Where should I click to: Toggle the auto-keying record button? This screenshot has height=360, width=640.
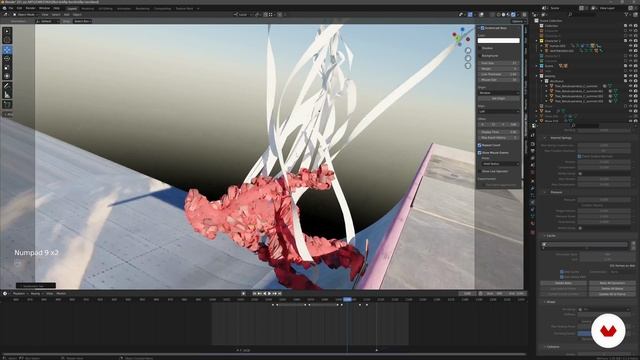tap(243, 293)
